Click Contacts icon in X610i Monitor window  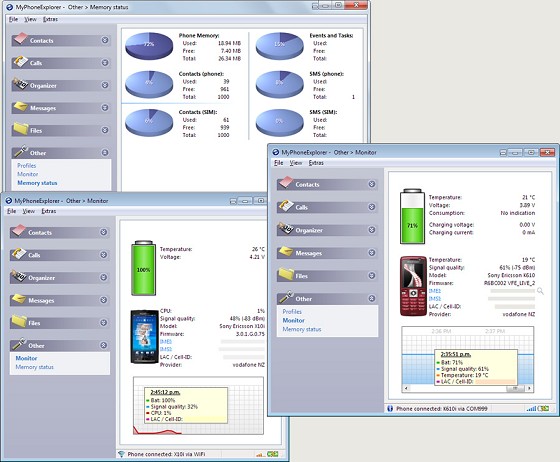(x=286, y=182)
